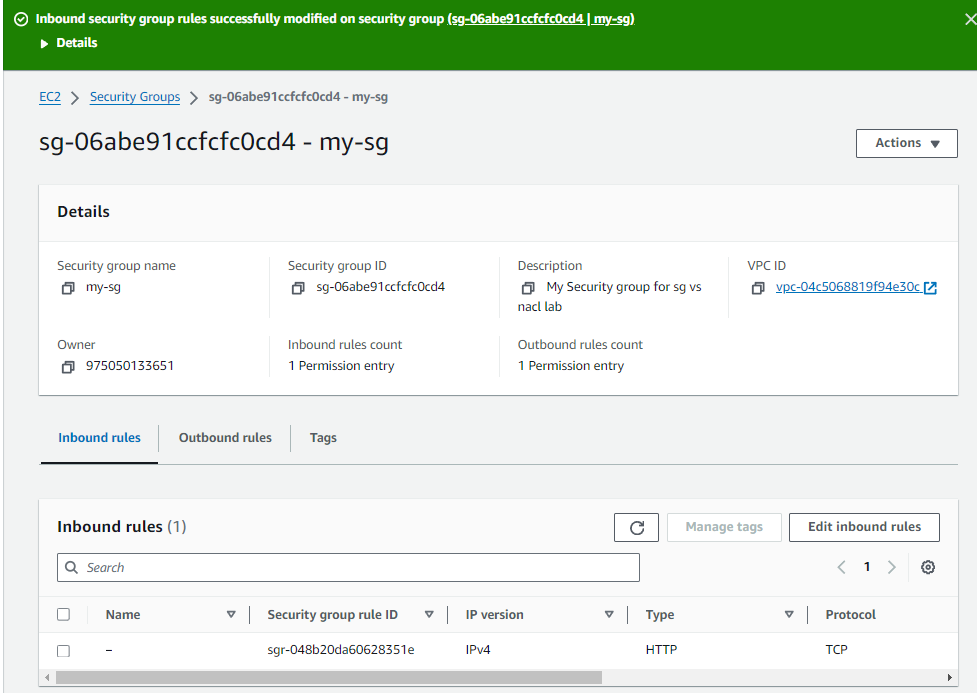Expand the Details section in banner
The height and width of the screenshot is (693, 977).
[69, 43]
